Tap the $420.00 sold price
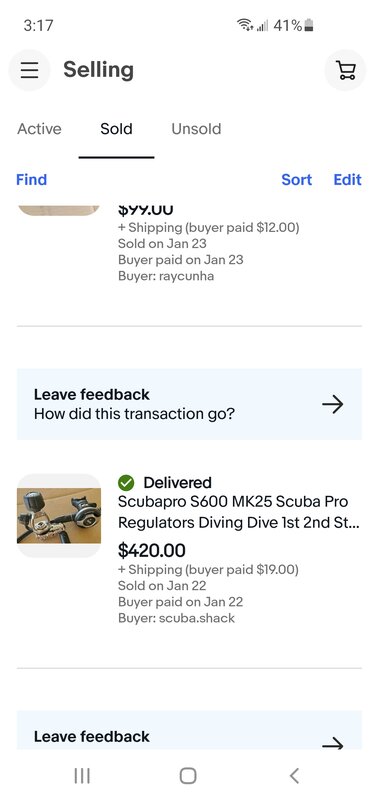 [x=151, y=551]
